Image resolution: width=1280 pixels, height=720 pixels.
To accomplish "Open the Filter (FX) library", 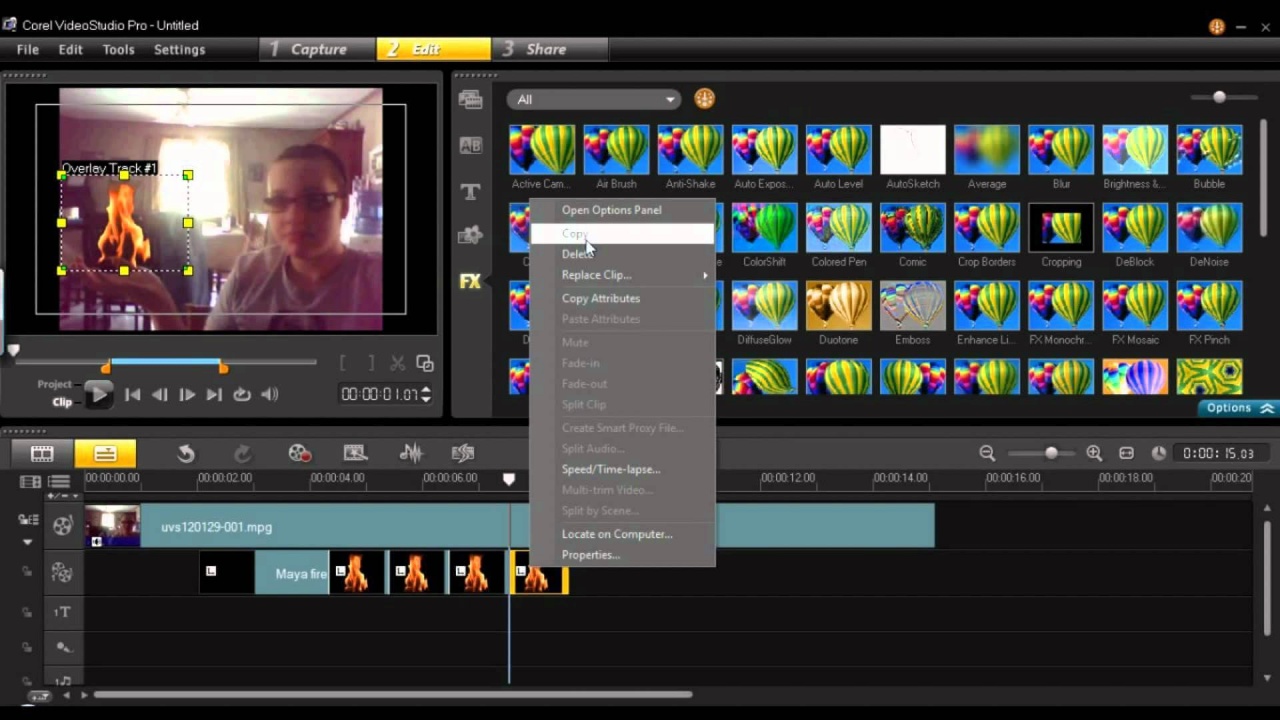I will [x=470, y=282].
